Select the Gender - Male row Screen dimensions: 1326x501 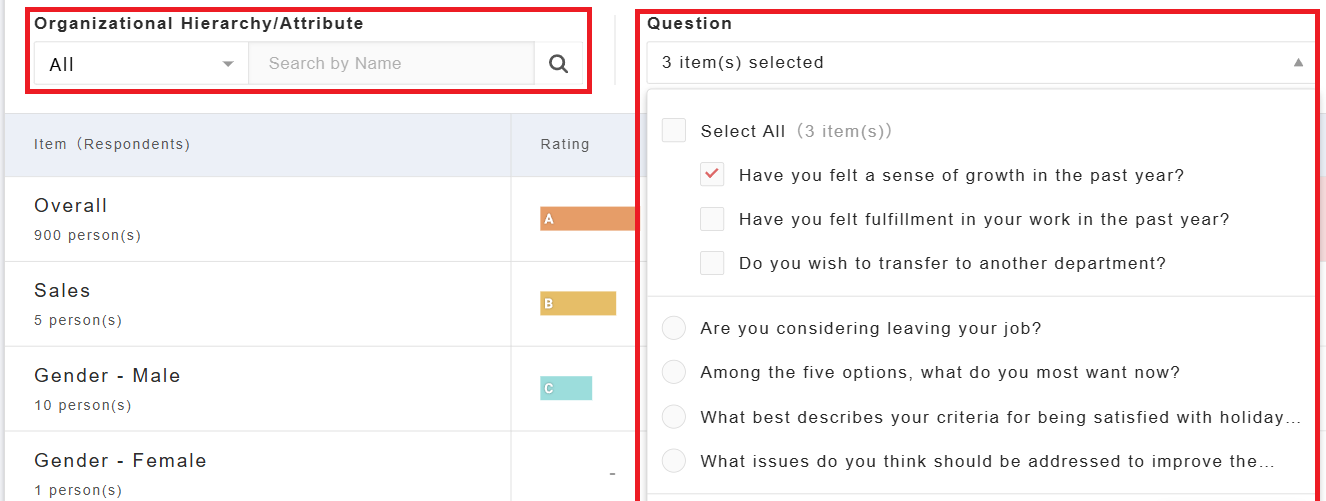point(108,376)
